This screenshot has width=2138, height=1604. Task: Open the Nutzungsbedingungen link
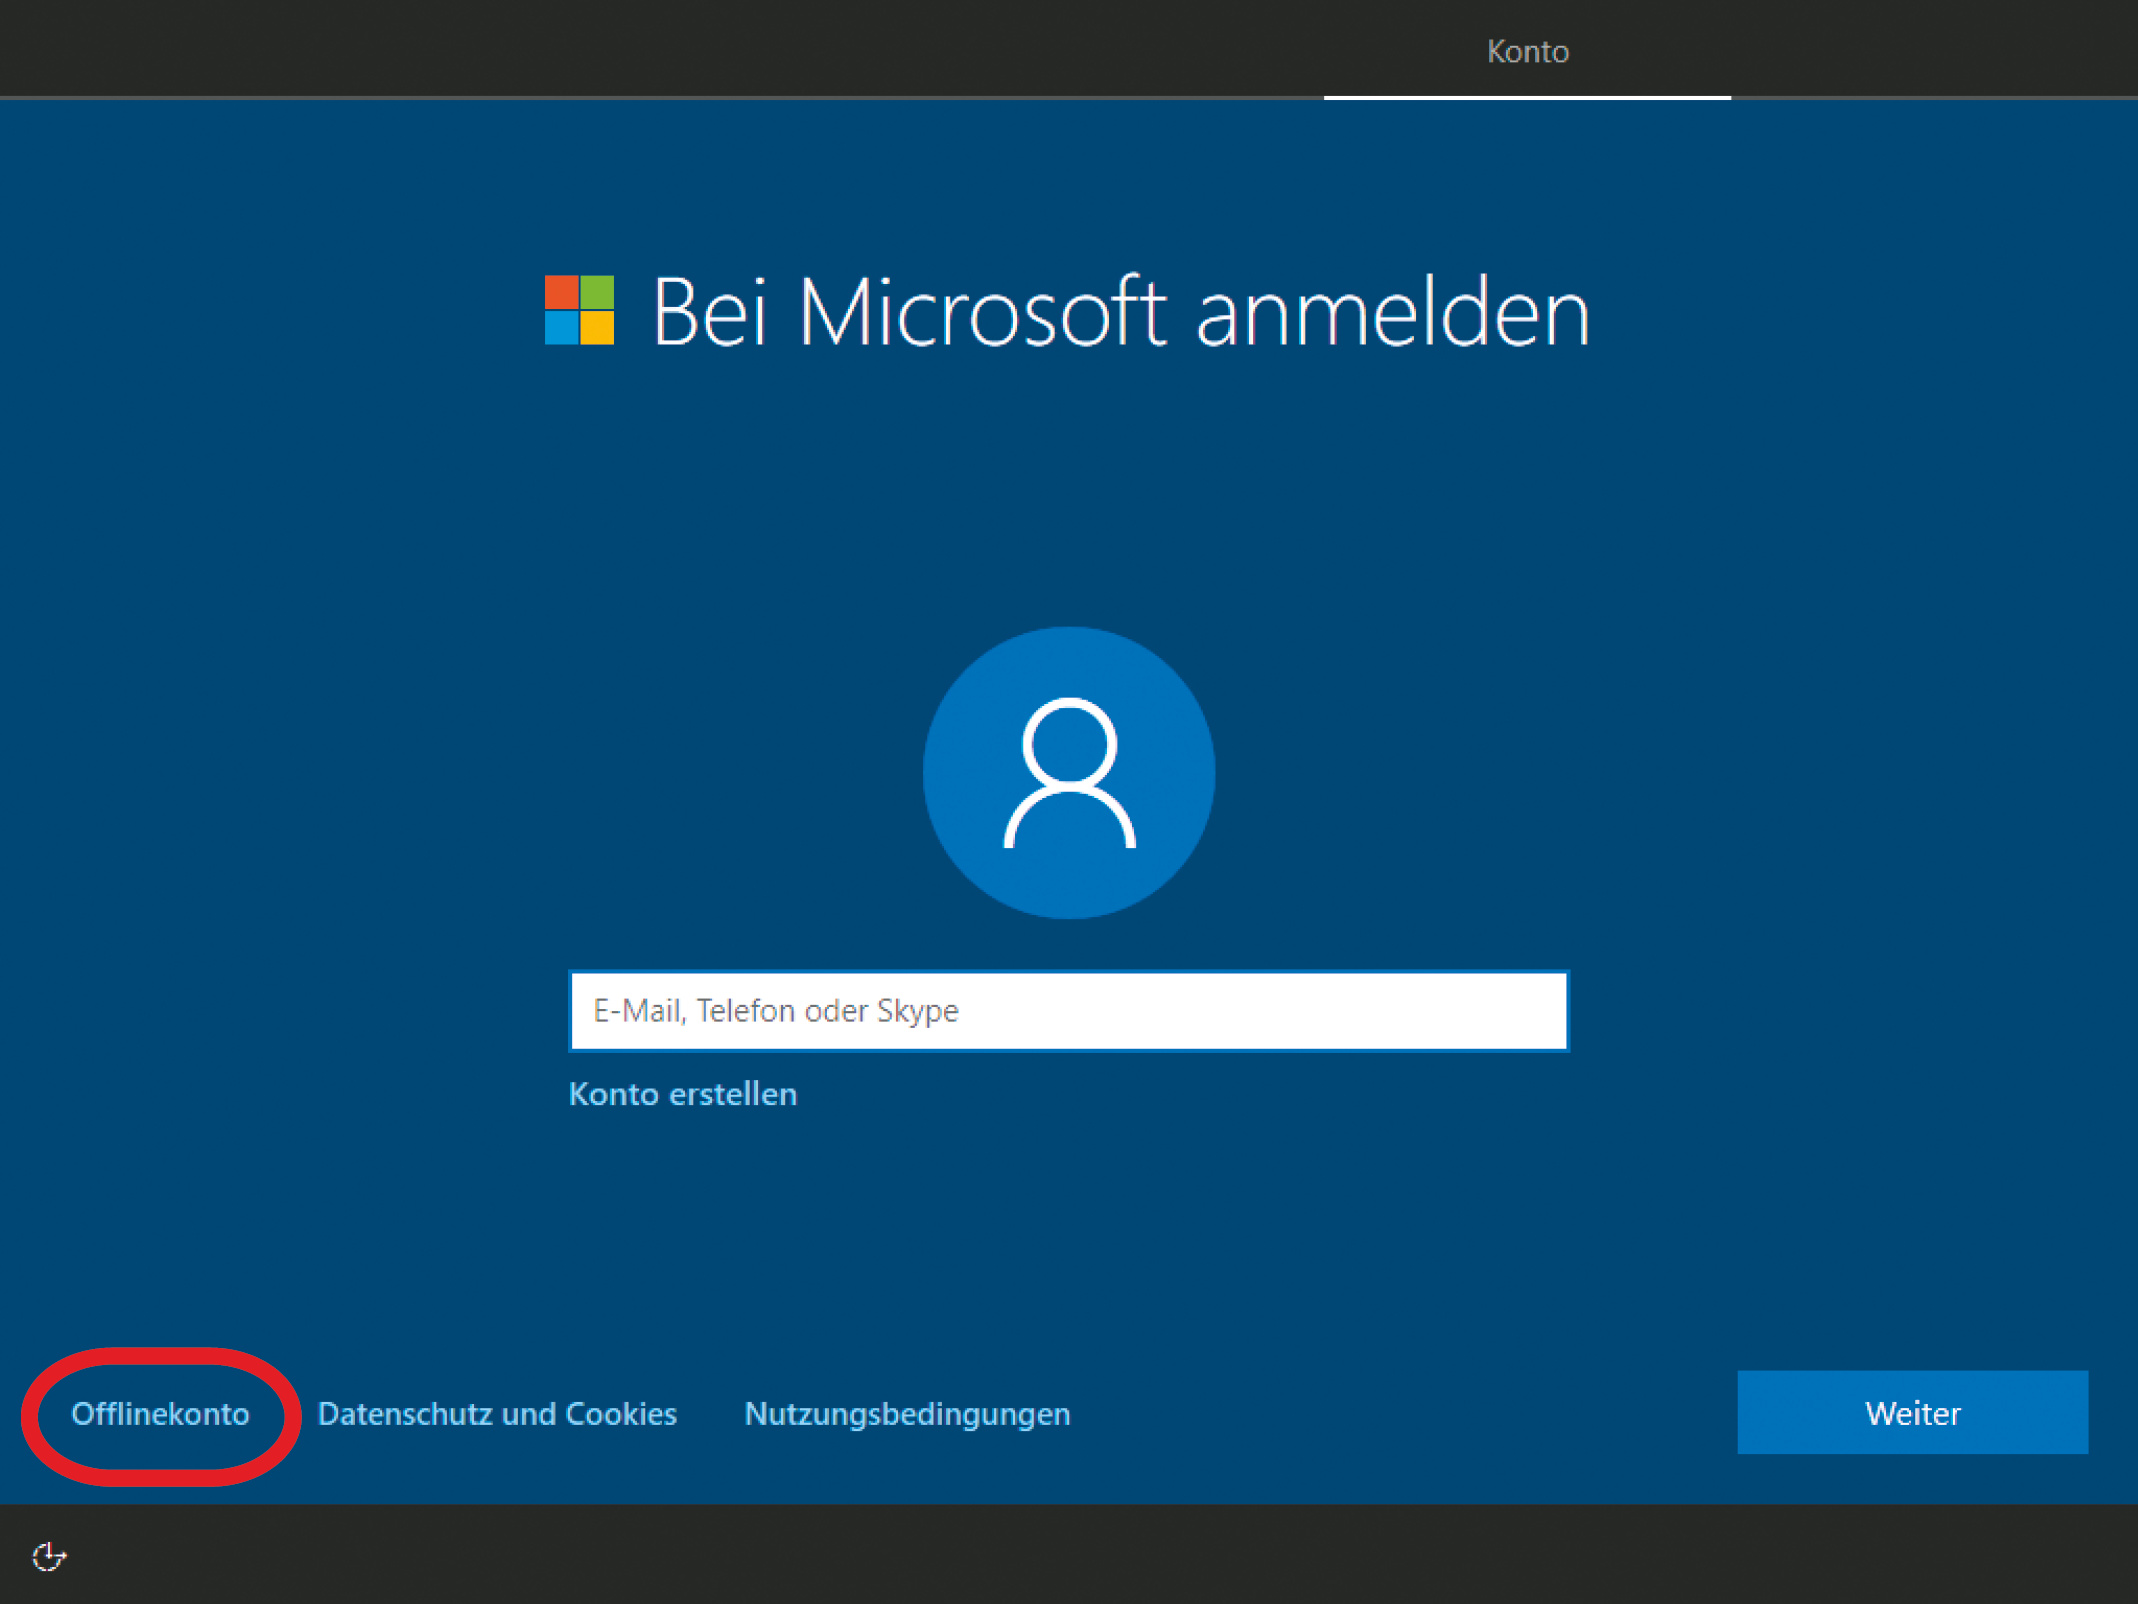pyautogui.click(x=907, y=1414)
